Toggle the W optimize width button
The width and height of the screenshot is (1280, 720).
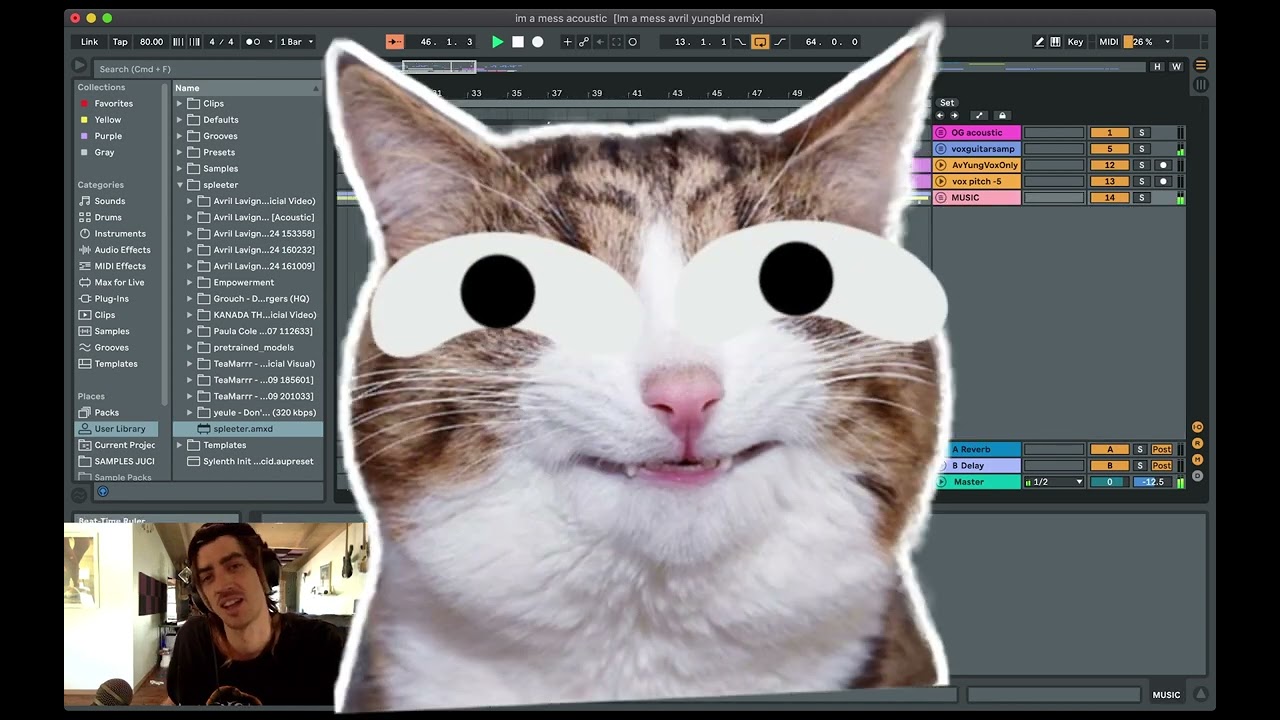(1176, 67)
